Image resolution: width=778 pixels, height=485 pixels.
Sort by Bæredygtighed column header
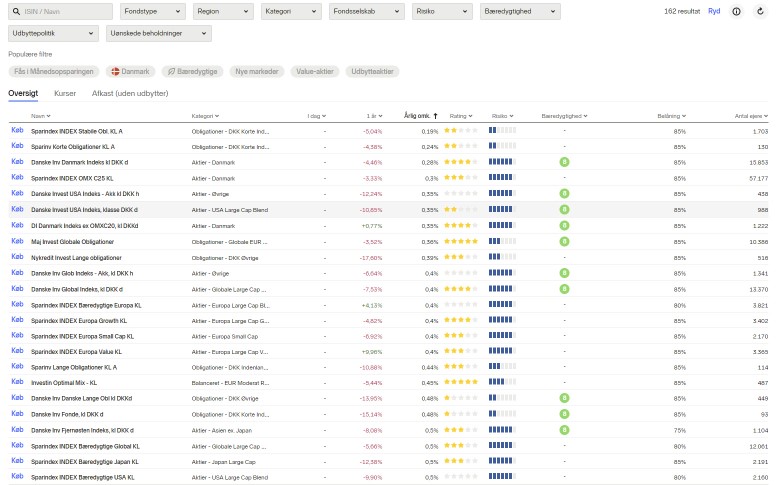click(x=564, y=116)
